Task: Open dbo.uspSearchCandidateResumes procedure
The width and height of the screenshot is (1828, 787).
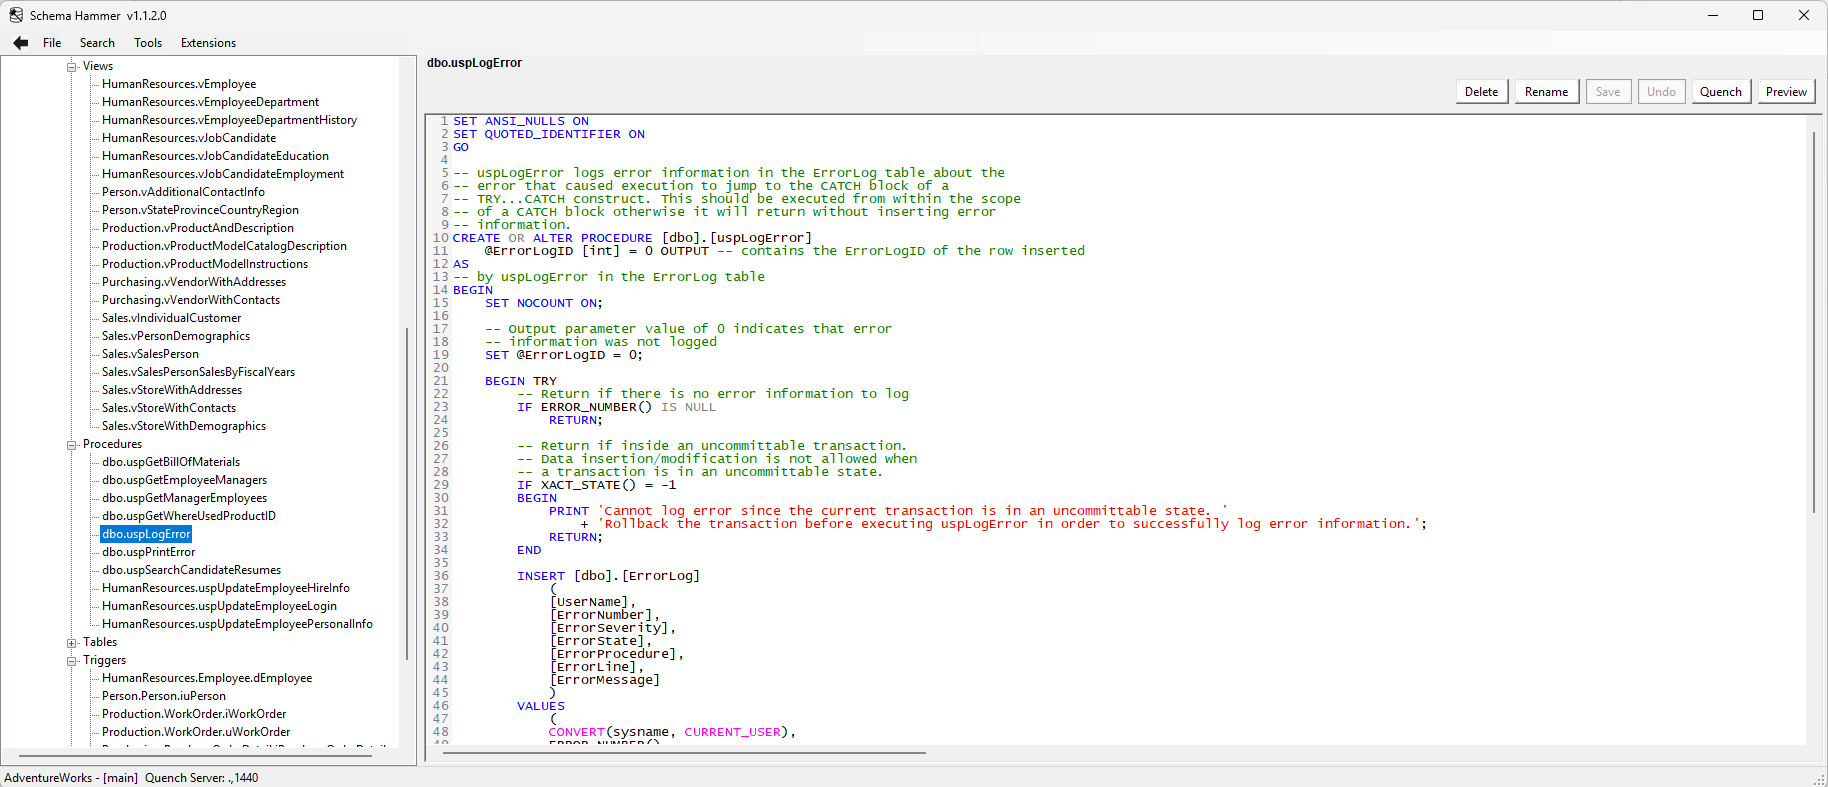Action: tap(191, 570)
